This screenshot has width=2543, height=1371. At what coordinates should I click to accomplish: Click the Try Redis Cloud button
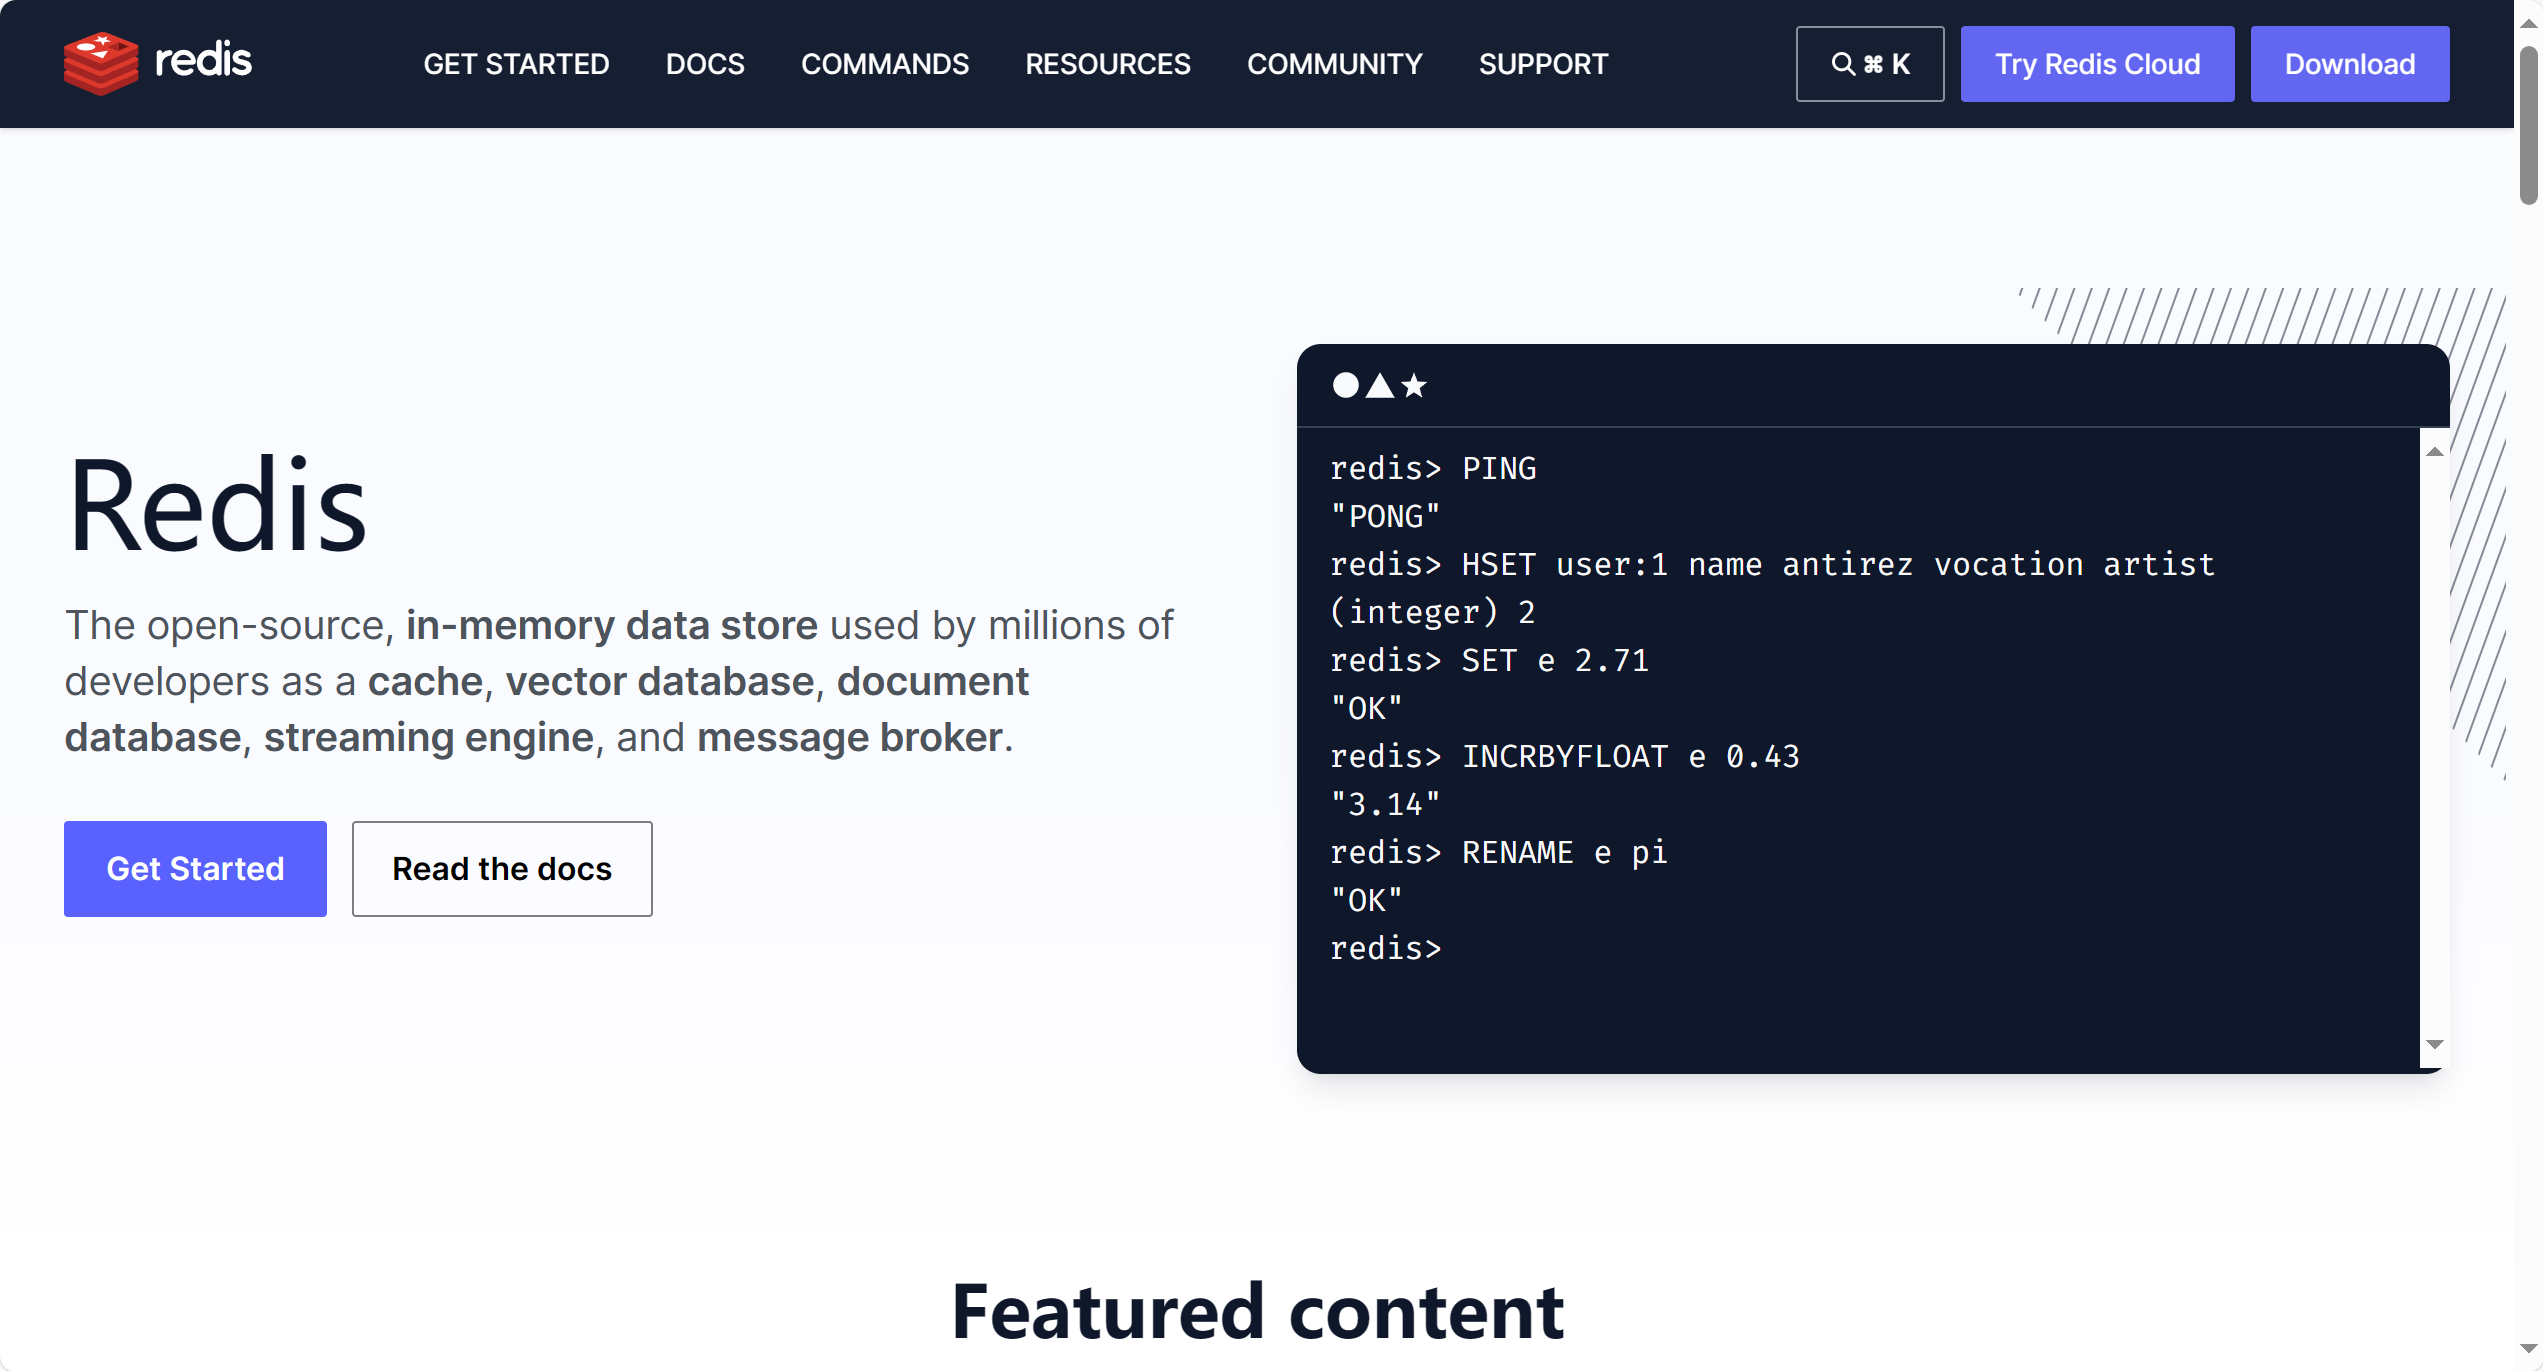(2097, 64)
